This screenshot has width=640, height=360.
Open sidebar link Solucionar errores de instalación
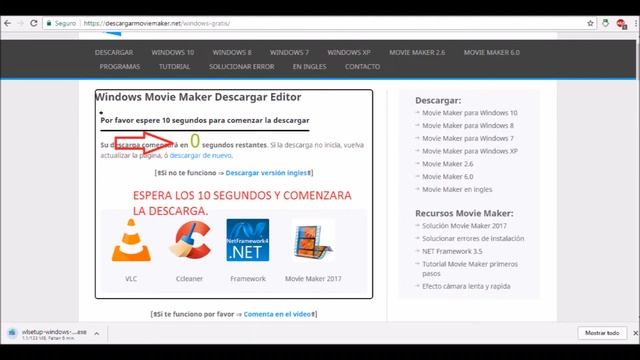(473, 238)
